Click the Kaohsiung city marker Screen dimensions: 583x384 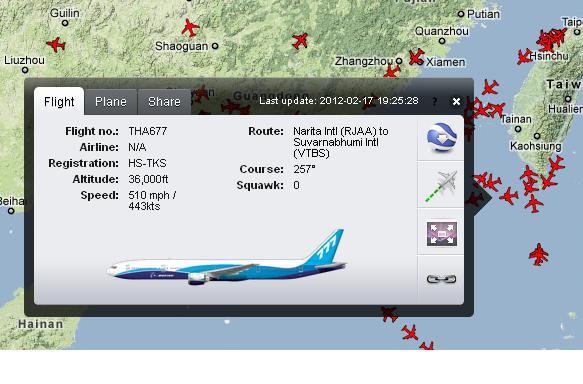[x=537, y=136]
